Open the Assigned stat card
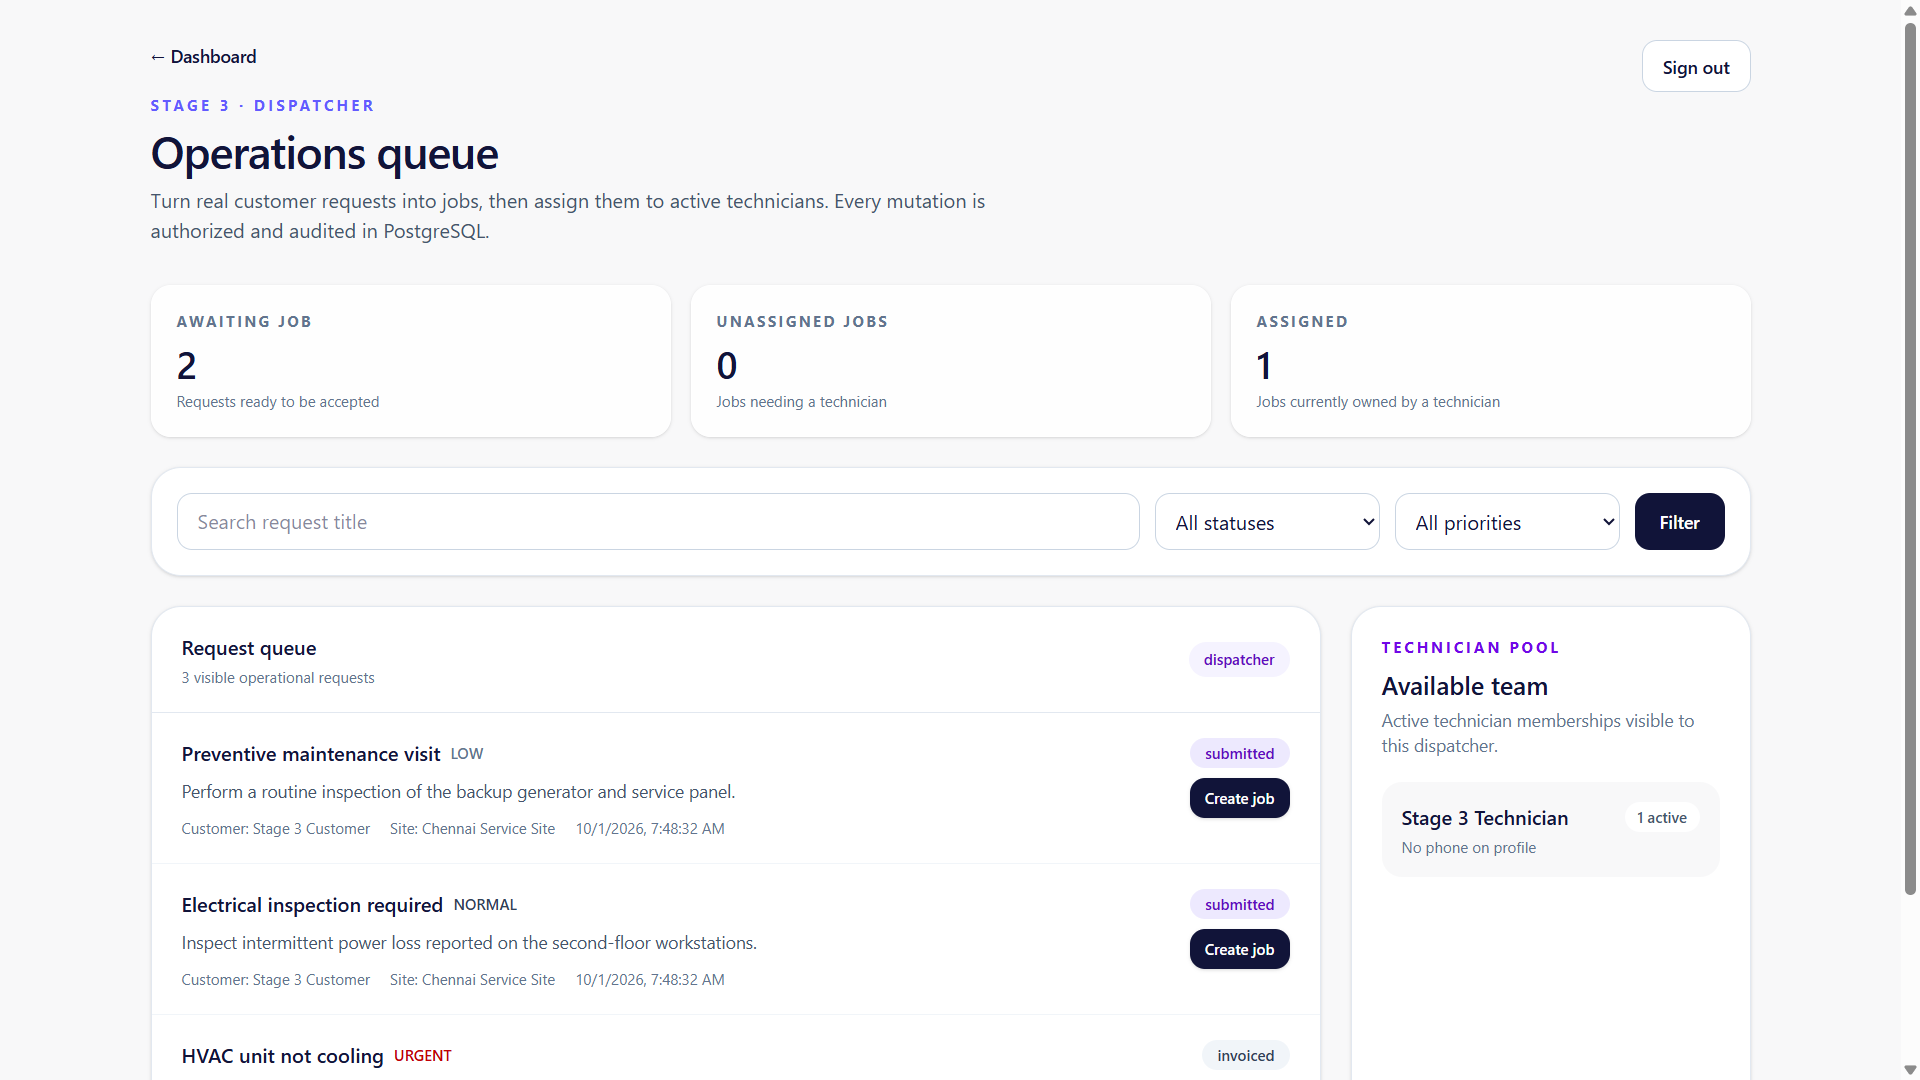 [1491, 361]
